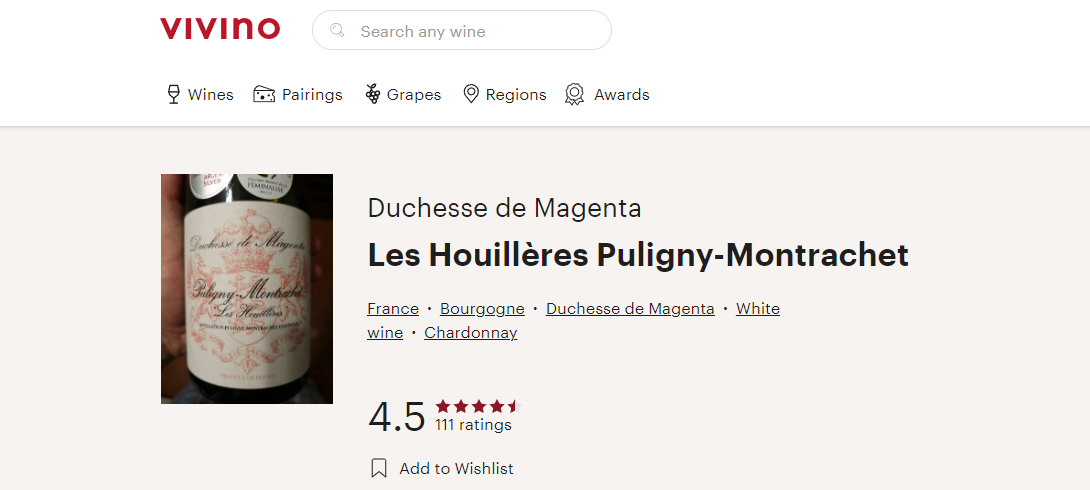Select the Chardonnay grape link
1090x490 pixels.
click(x=471, y=333)
